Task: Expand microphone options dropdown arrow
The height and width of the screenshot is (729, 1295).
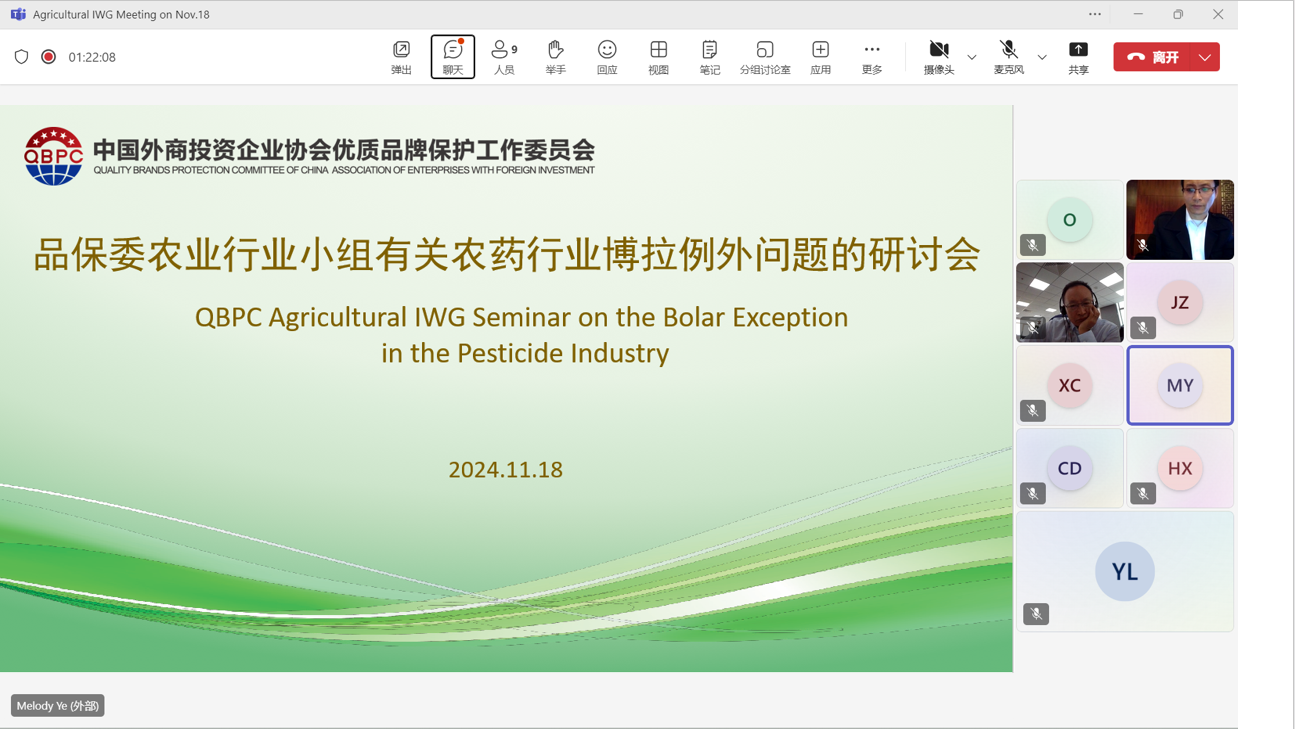Action: pyautogui.click(x=1042, y=57)
